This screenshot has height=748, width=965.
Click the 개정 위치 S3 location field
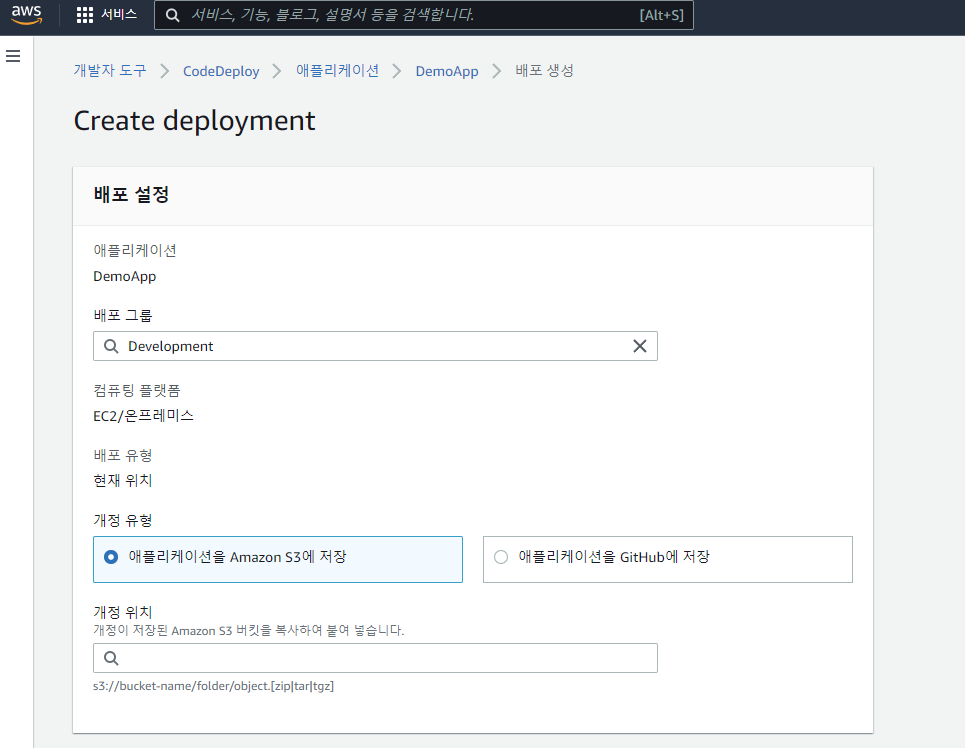[x=375, y=658]
